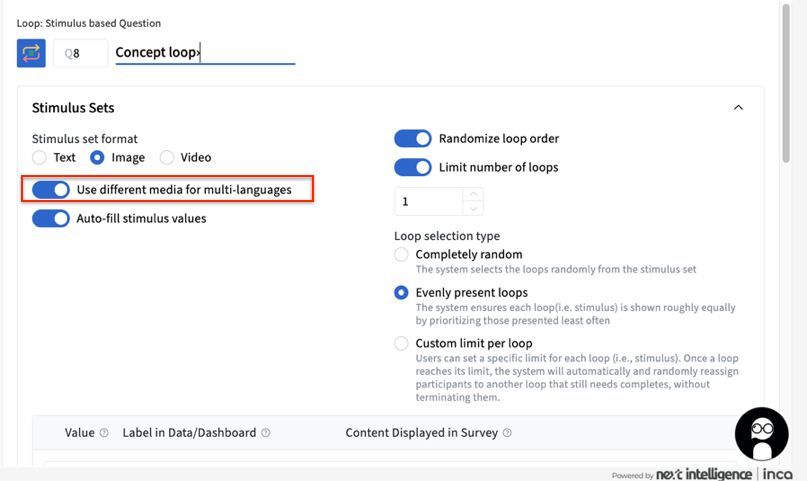
Task: Choose Evenly present loops option
Action: (x=401, y=293)
